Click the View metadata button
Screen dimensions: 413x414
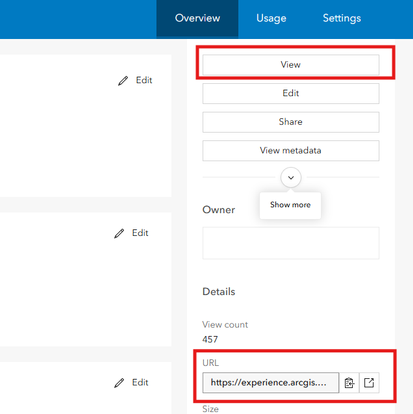click(291, 151)
